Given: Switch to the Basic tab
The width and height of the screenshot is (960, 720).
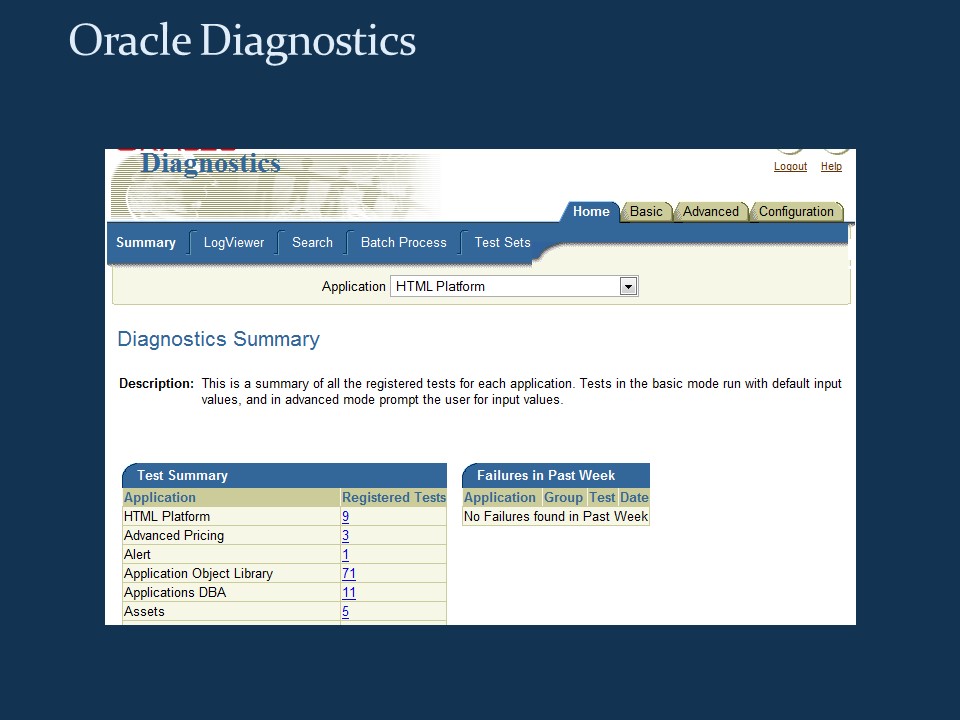Looking at the screenshot, I should click(646, 212).
